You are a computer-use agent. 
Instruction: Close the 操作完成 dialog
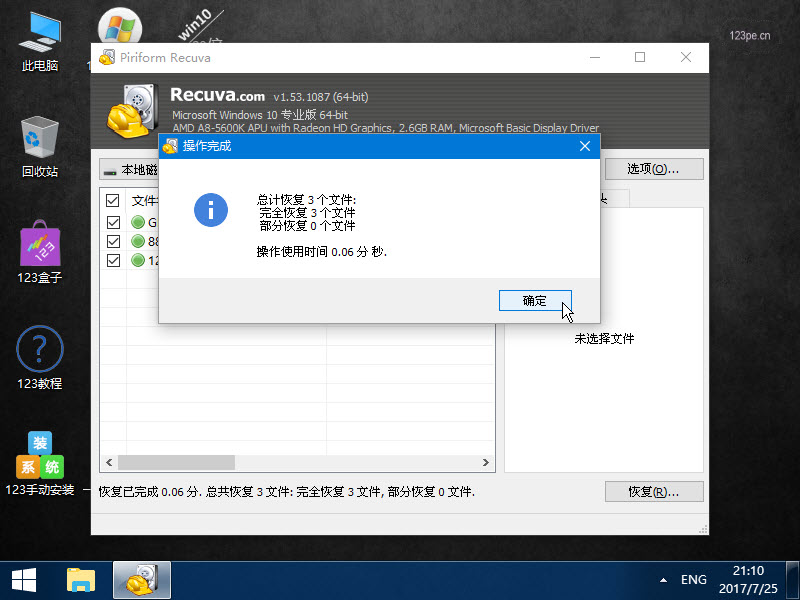click(x=585, y=146)
